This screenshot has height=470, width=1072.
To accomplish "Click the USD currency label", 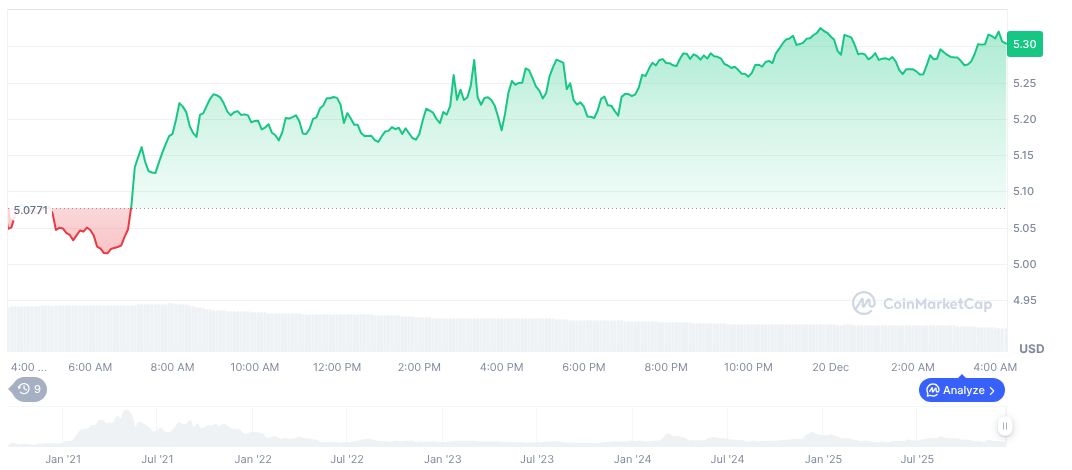I will point(1031,348).
